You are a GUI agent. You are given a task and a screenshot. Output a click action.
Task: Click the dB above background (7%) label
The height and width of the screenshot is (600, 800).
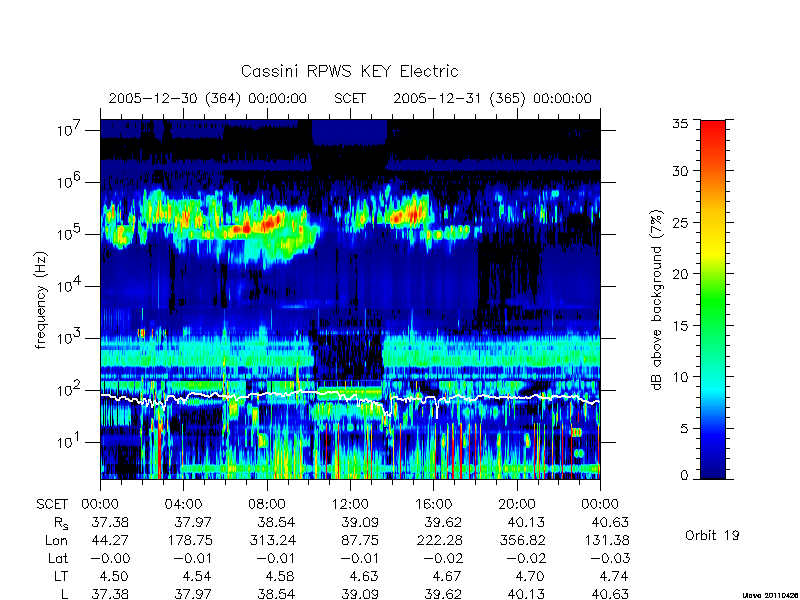tap(657, 300)
